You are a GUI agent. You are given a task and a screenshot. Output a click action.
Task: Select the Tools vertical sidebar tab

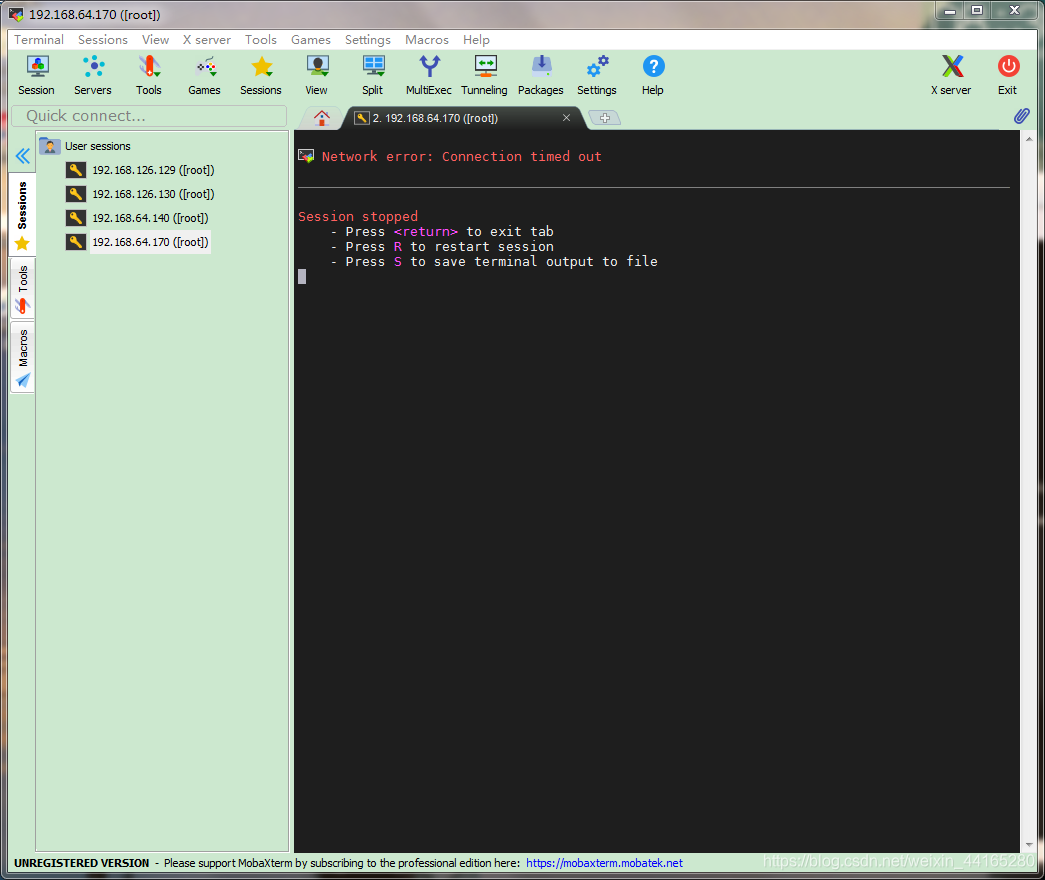pos(22,289)
